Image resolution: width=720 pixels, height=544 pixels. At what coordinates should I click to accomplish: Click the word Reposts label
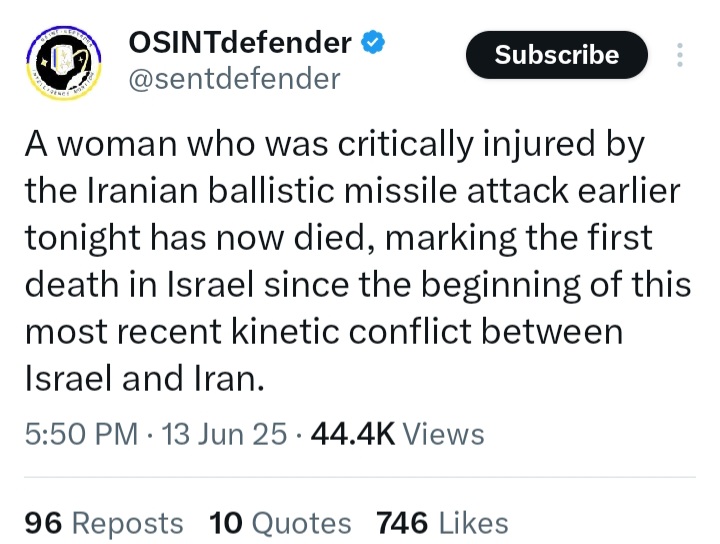(128, 523)
